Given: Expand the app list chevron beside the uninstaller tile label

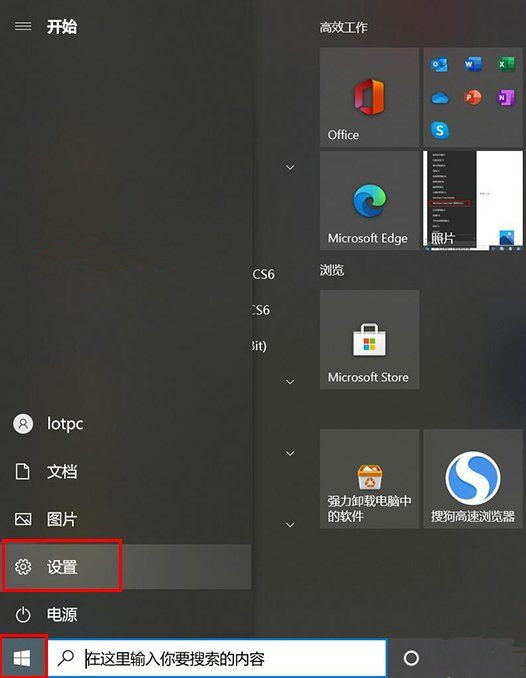Looking at the screenshot, I should click(x=290, y=524).
